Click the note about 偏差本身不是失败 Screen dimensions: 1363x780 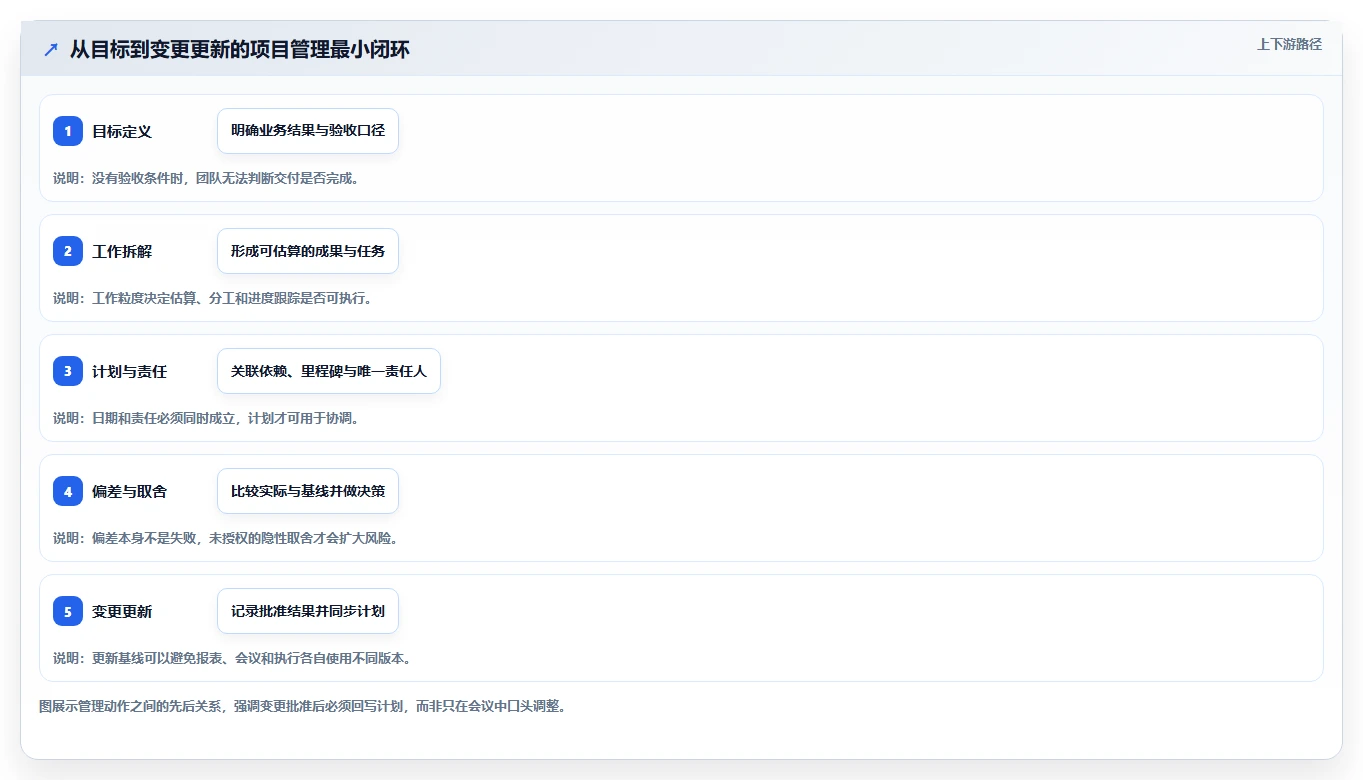coord(226,538)
